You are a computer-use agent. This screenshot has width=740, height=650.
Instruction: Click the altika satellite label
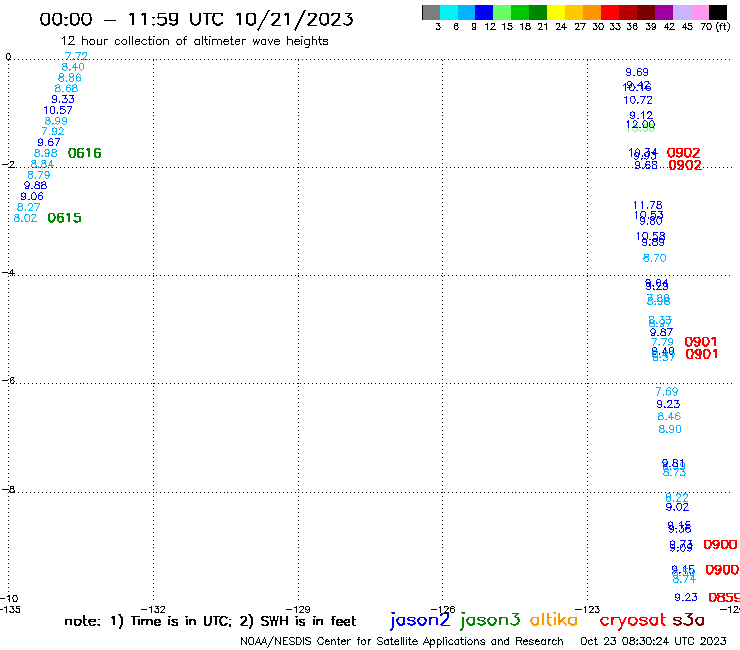pos(553,620)
